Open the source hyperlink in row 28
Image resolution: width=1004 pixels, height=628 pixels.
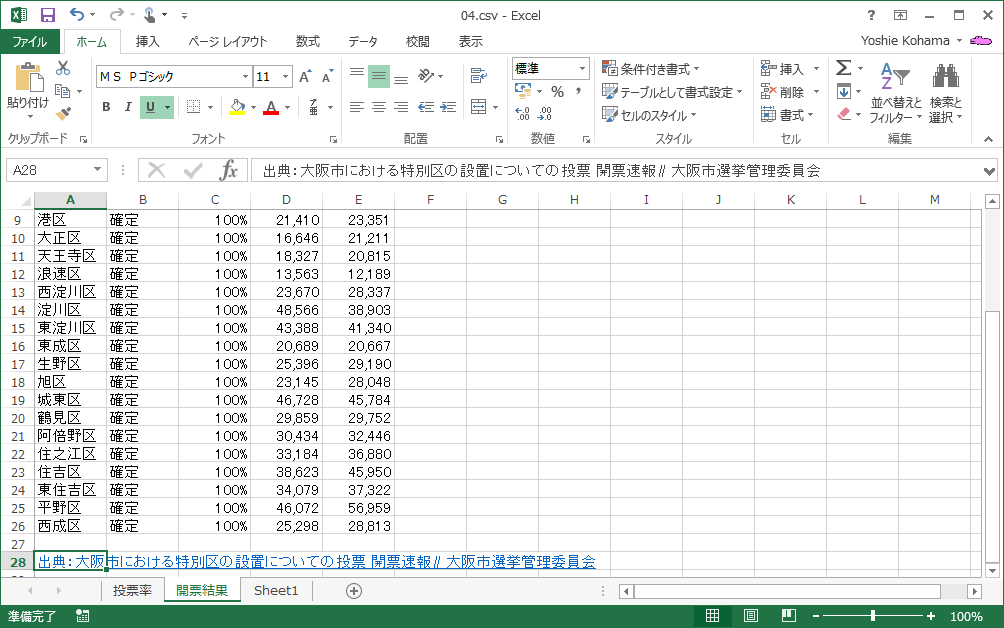(x=316, y=562)
